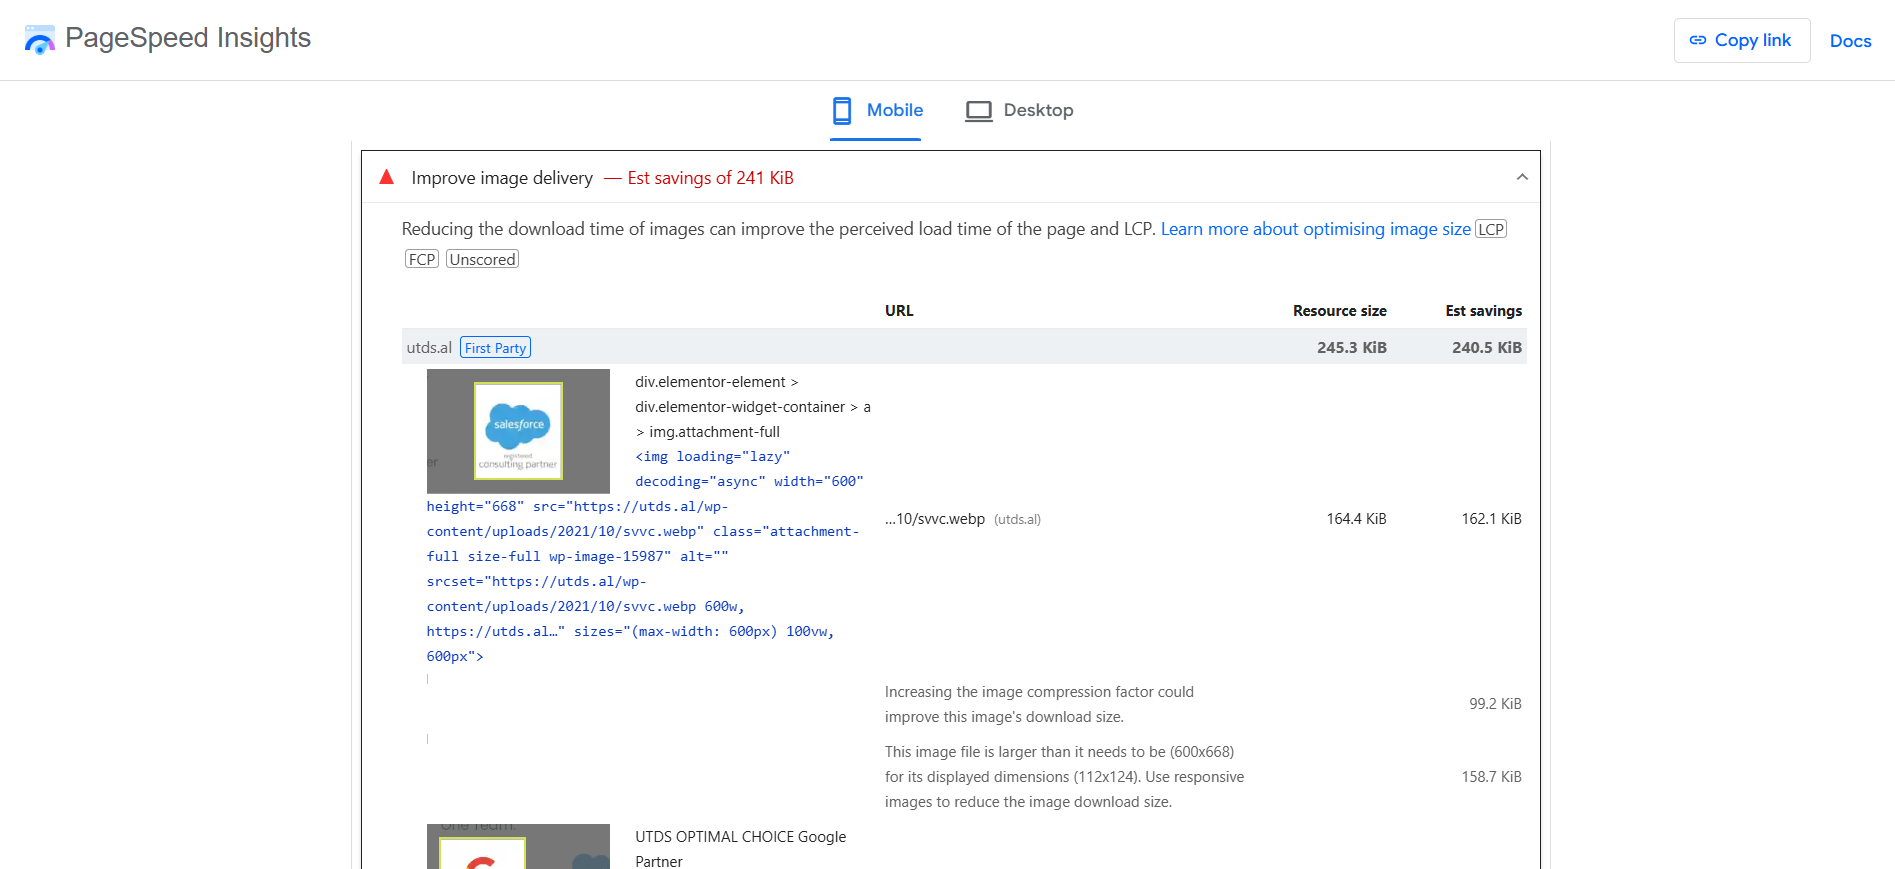Click the partially visible Google Partner thumbnail
The height and width of the screenshot is (869, 1895).
pos(518,846)
